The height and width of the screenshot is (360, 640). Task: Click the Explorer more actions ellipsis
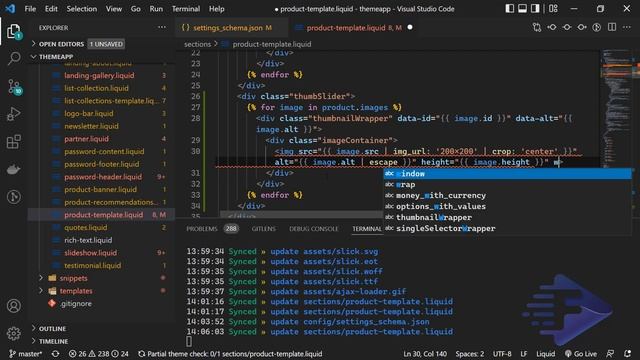pos(162,27)
